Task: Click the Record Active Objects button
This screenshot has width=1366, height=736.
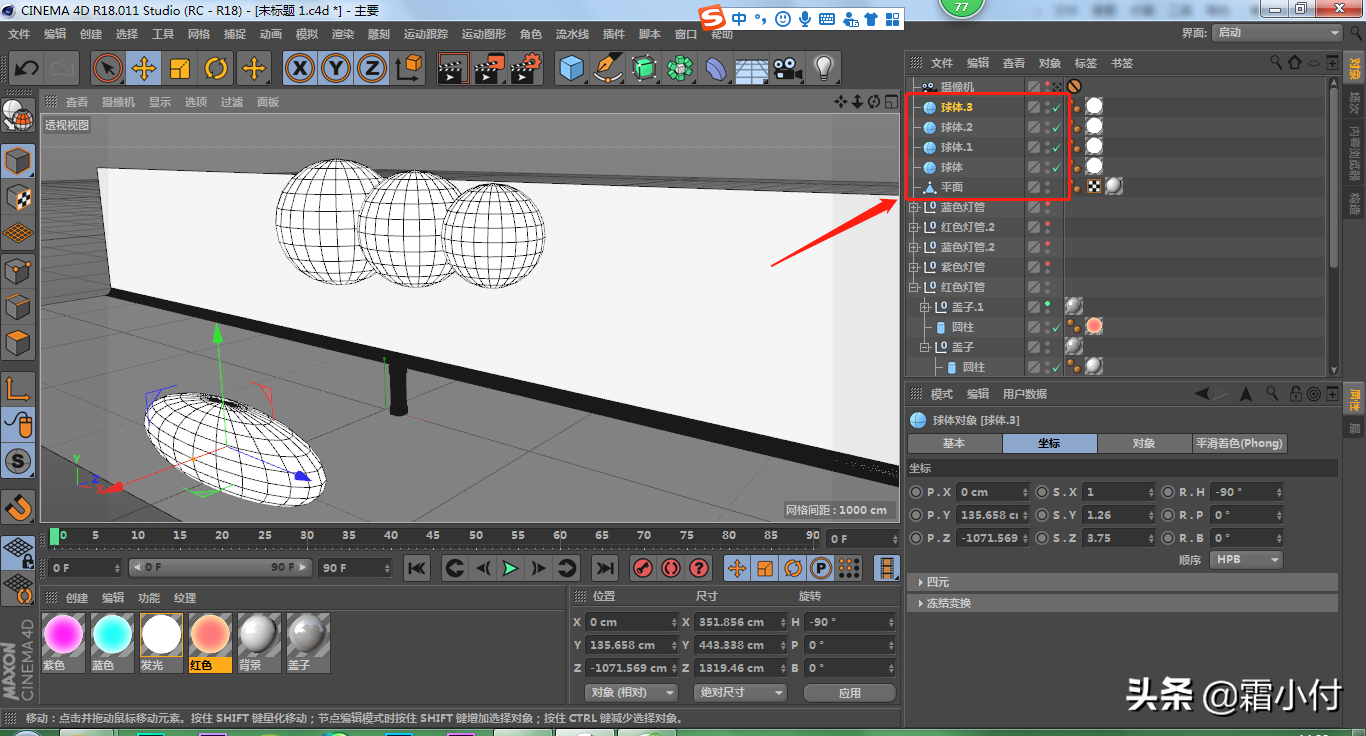Action: [x=643, y=568]
